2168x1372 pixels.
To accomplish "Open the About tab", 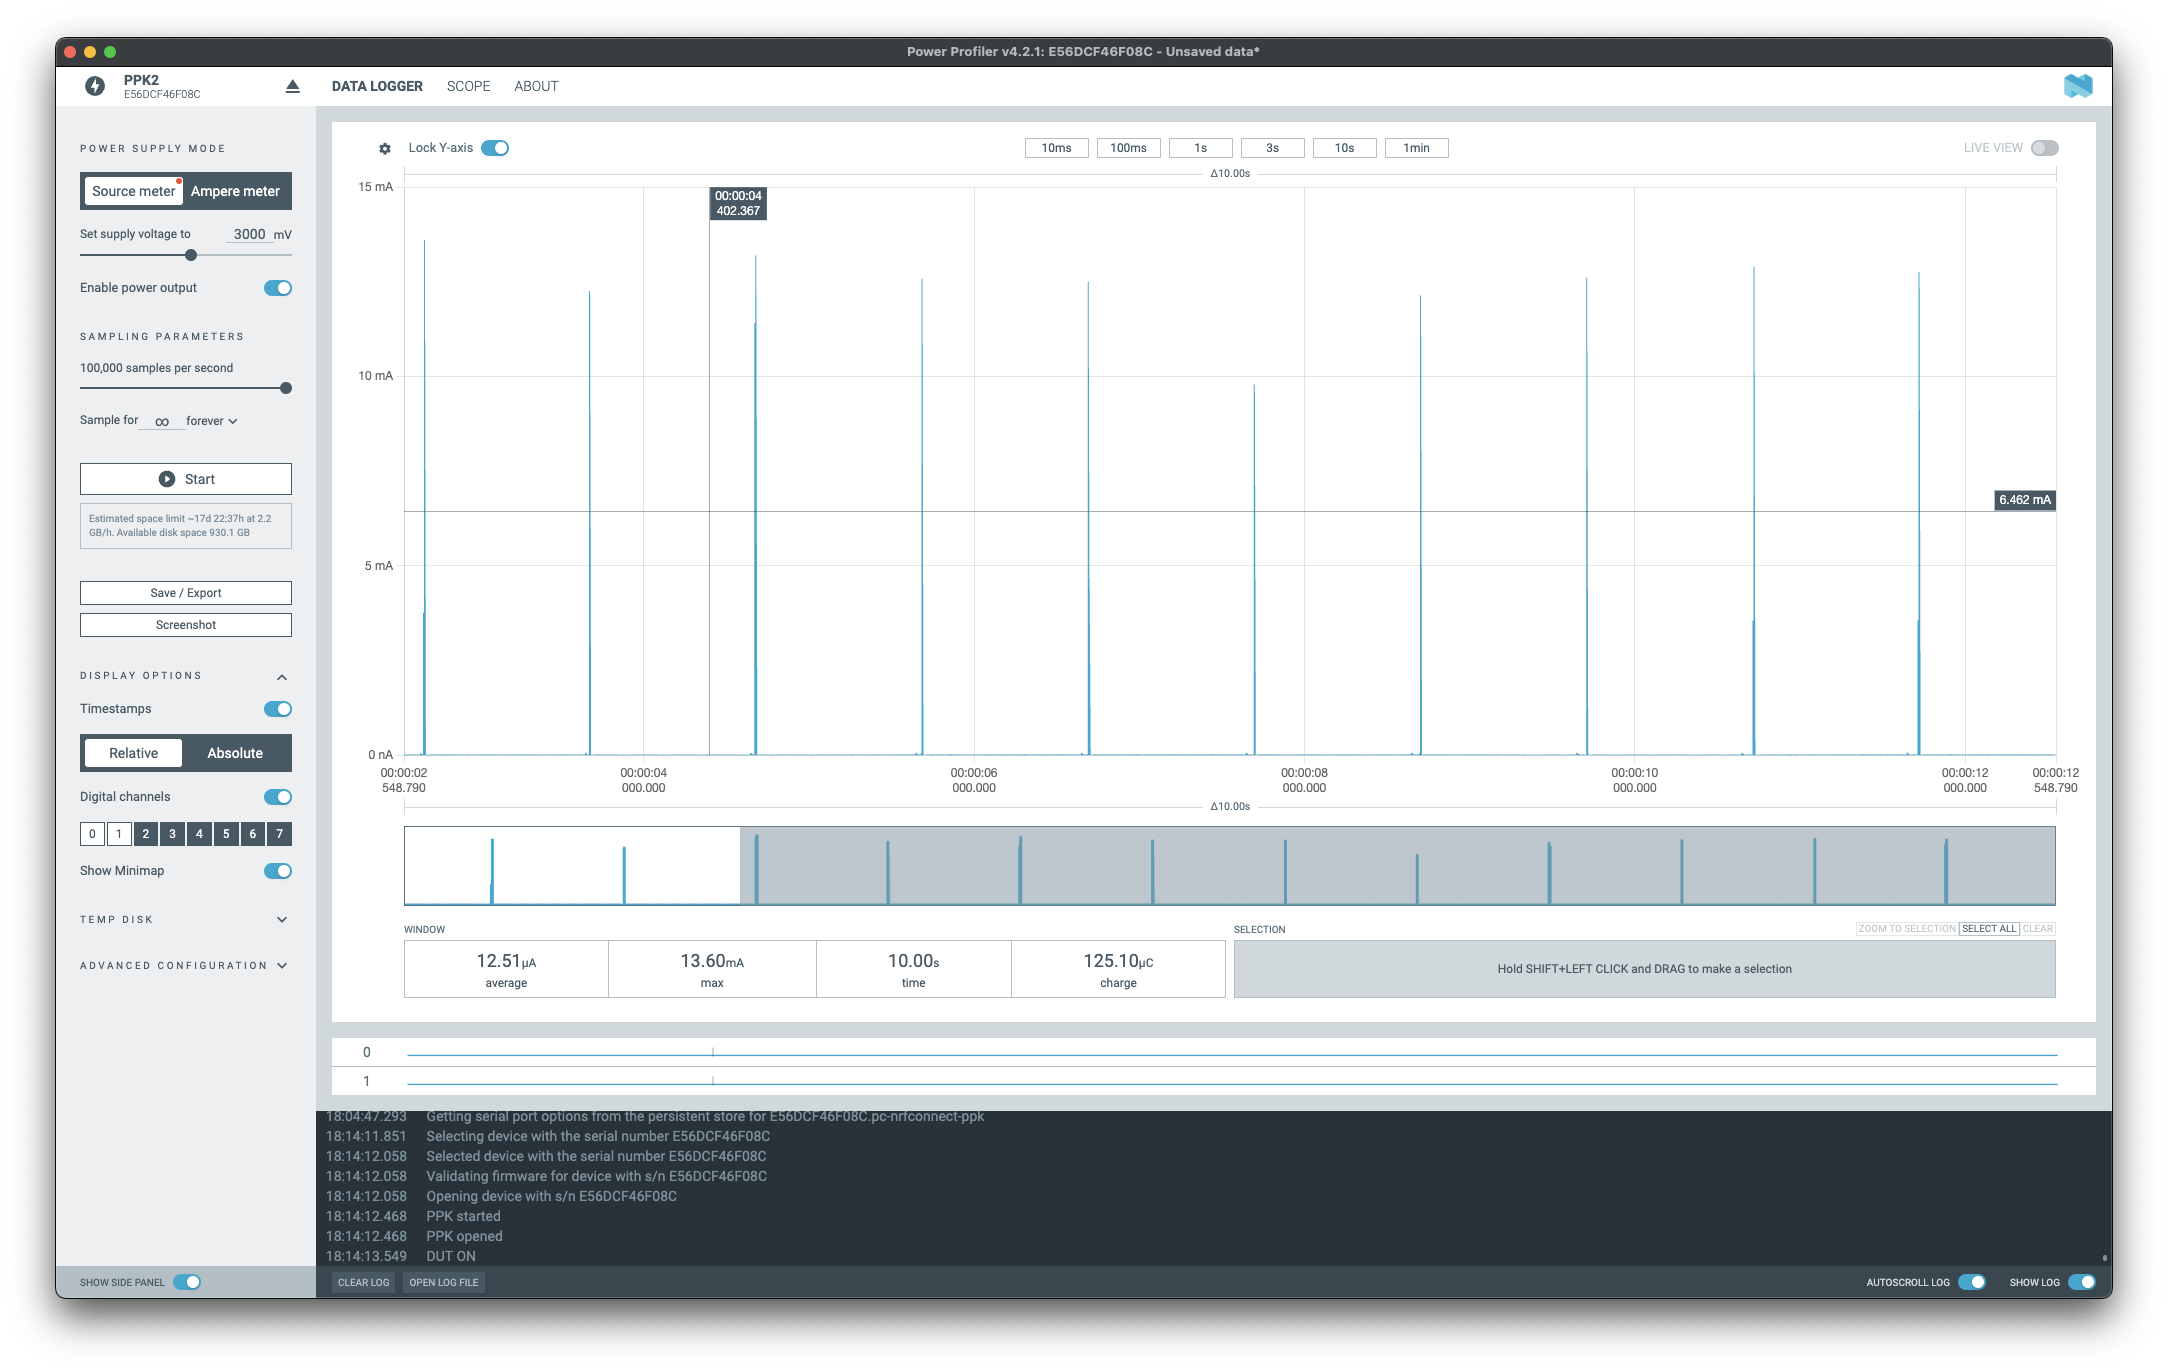I will [x=536, y=86].
